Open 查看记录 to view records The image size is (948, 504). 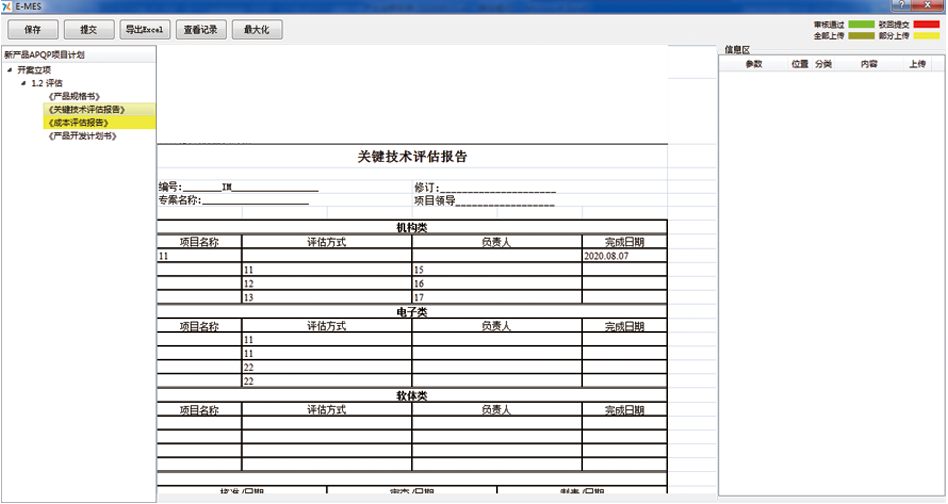(201, 30)
